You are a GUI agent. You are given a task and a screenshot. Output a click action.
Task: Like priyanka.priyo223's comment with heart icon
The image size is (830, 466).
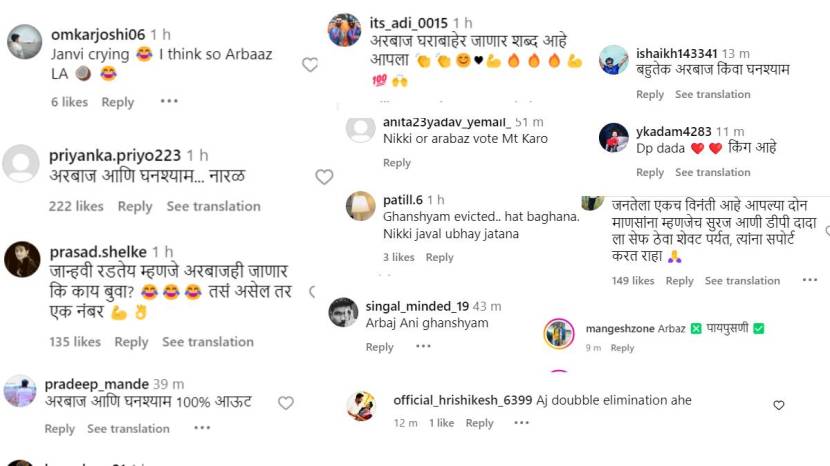click(324, 177)
